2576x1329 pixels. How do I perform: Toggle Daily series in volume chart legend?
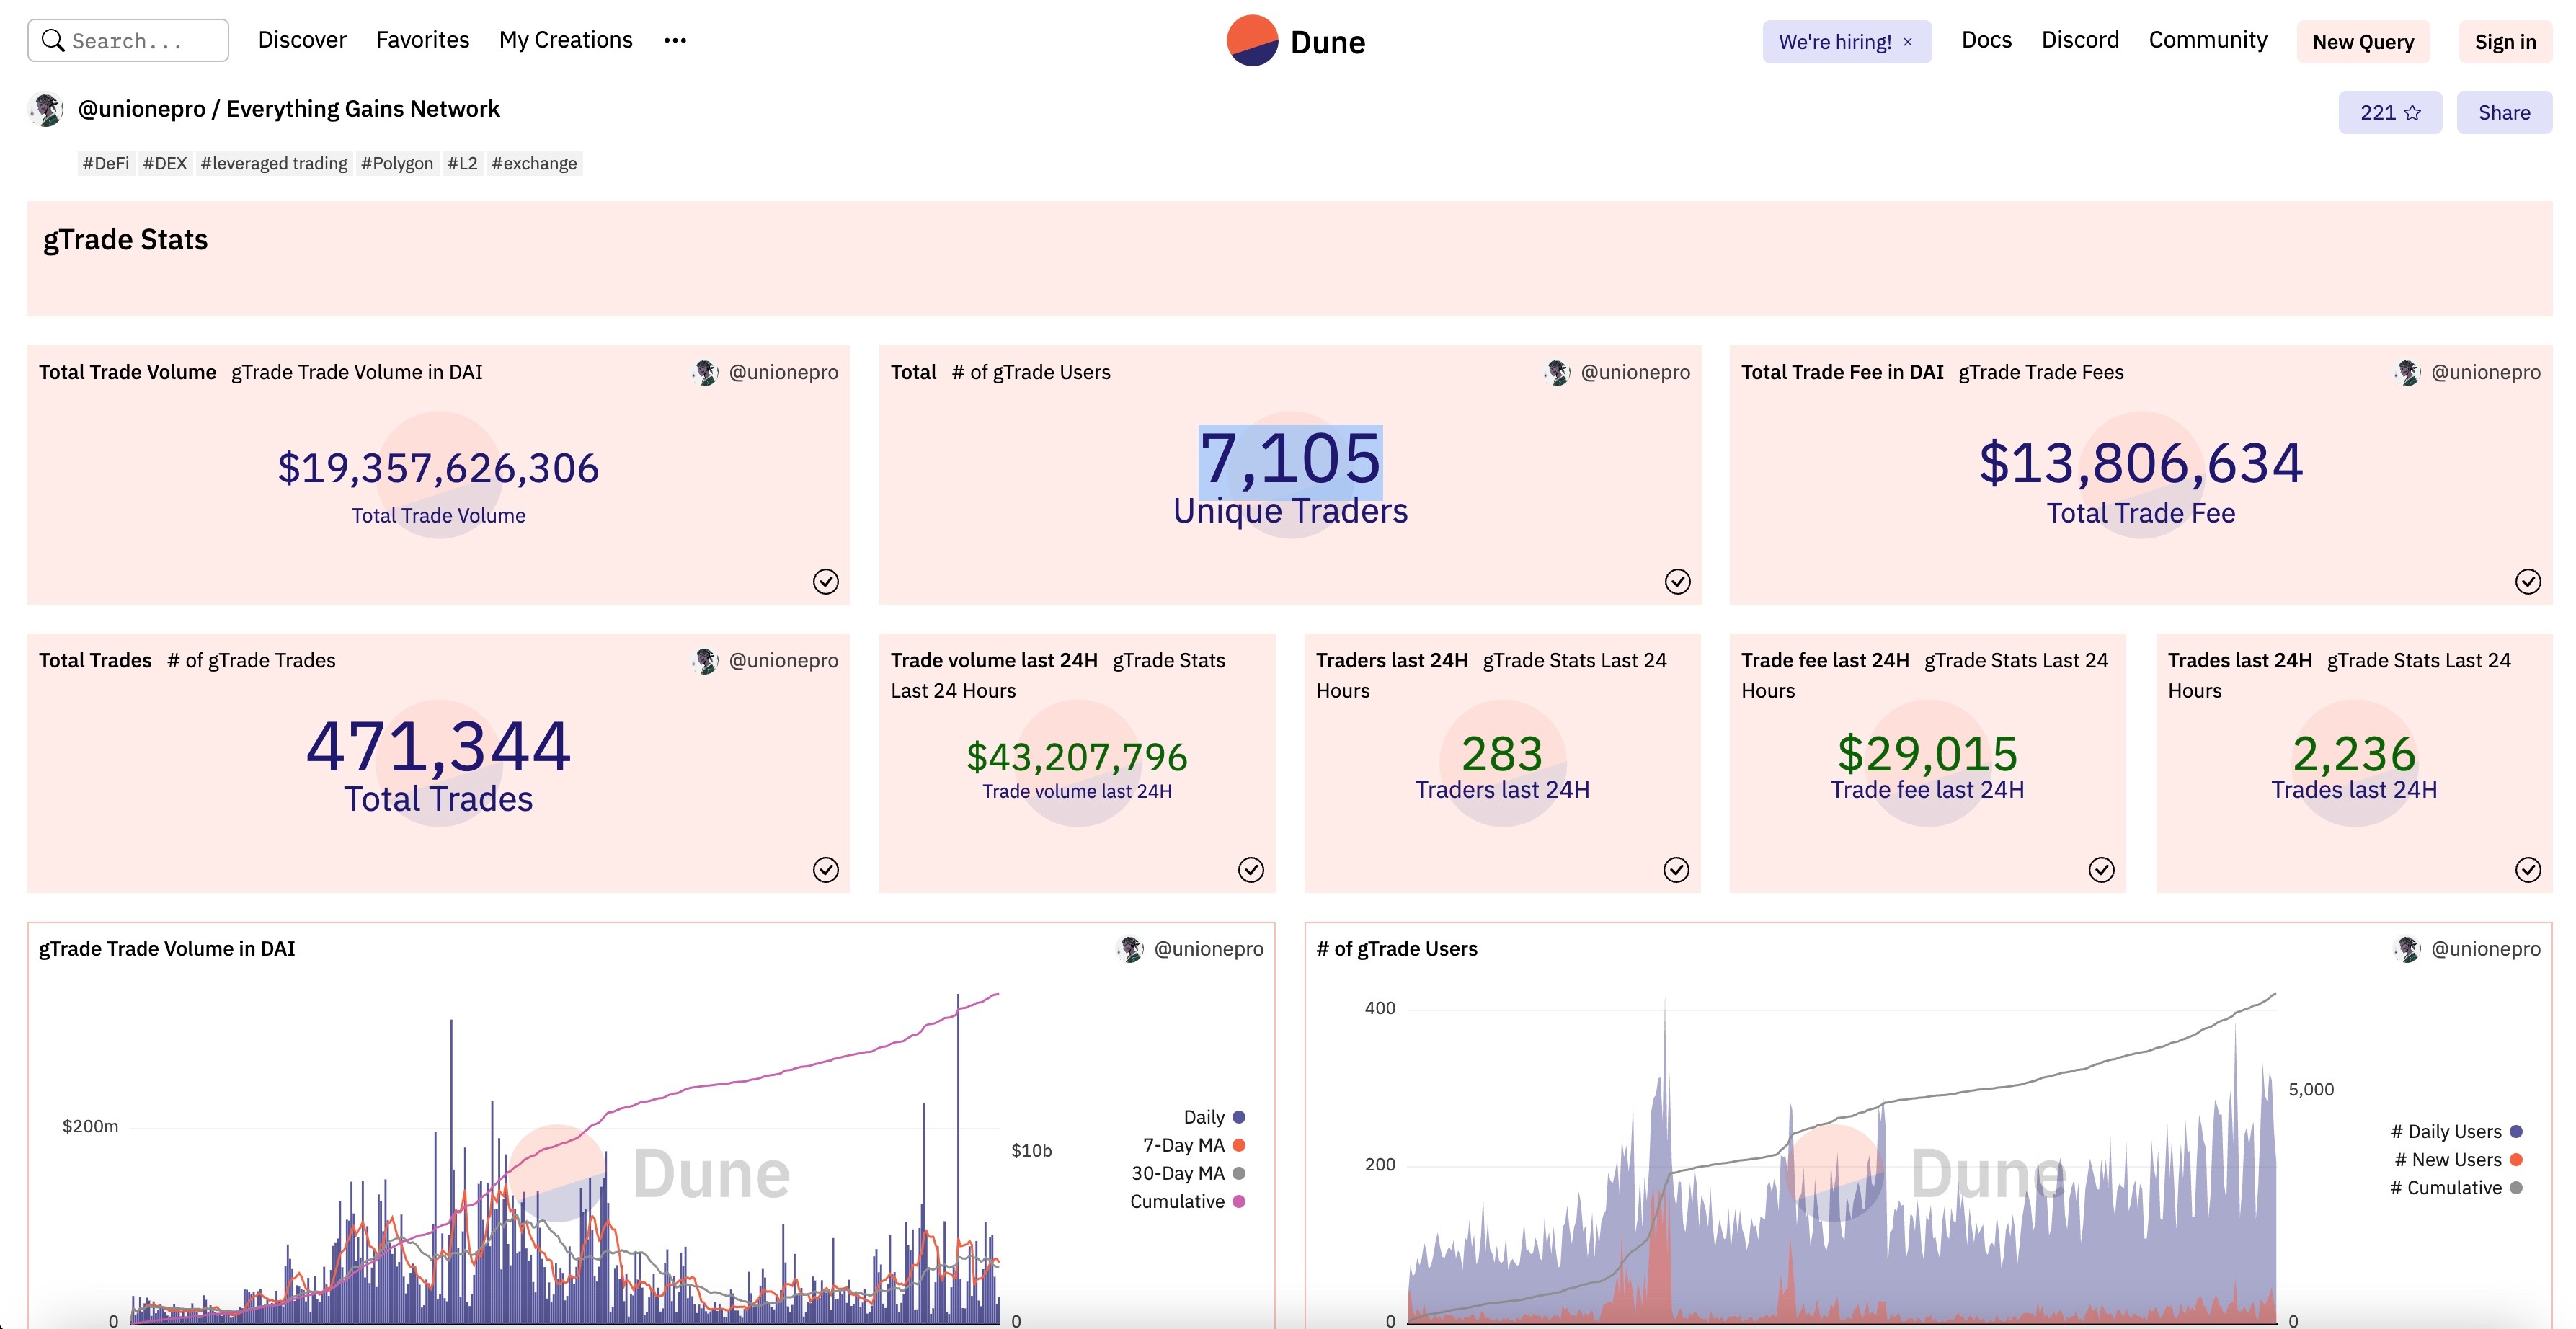click(1204, 1117)
